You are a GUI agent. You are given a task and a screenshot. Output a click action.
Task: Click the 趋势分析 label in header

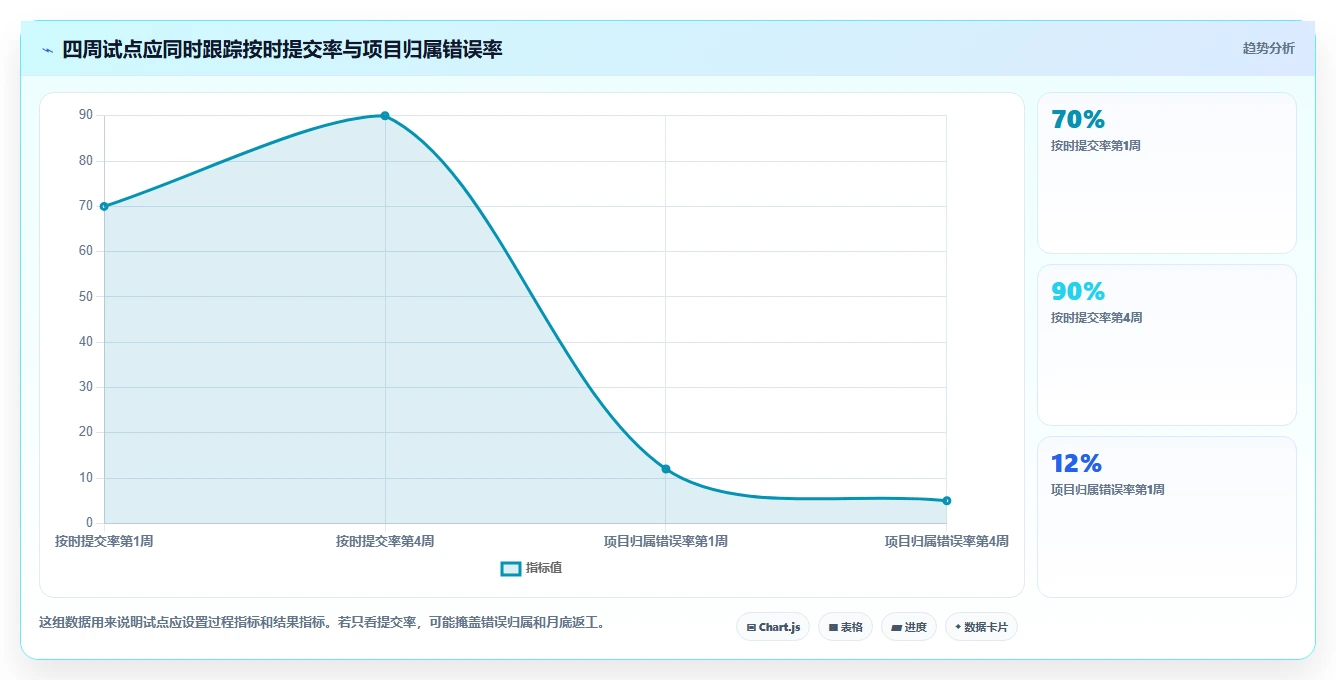coord(1268,48)
